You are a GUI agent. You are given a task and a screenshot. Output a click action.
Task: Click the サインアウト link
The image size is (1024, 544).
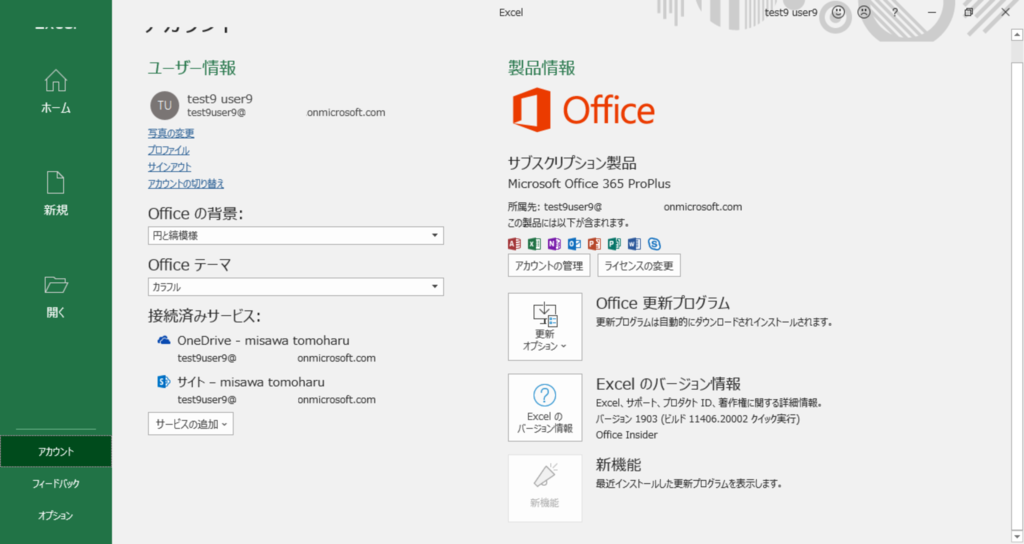[169, 167]
